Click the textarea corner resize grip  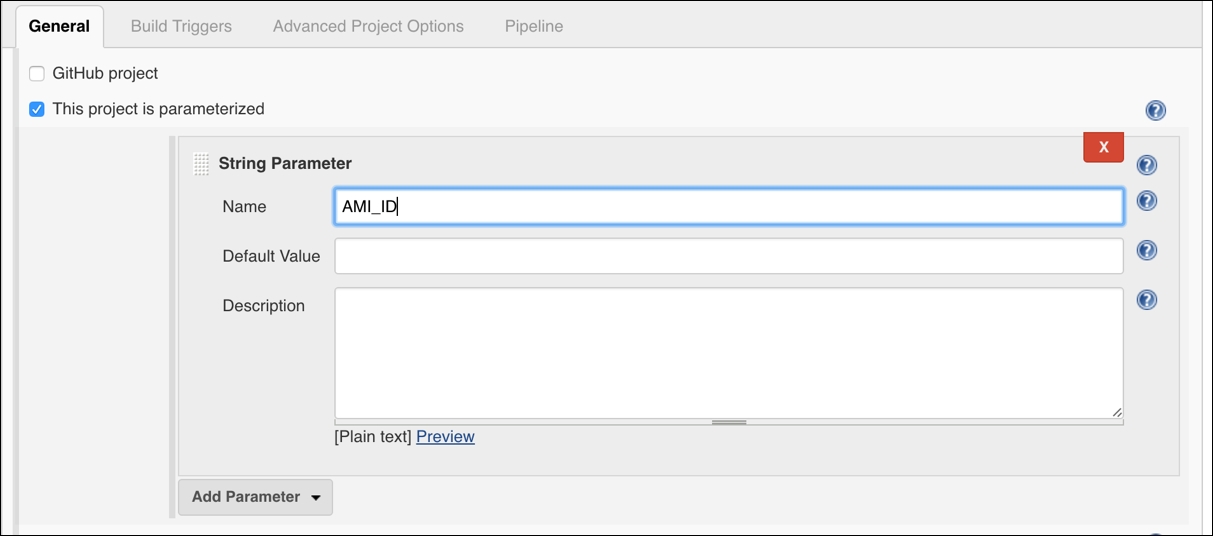click(x=1116, y=411)
